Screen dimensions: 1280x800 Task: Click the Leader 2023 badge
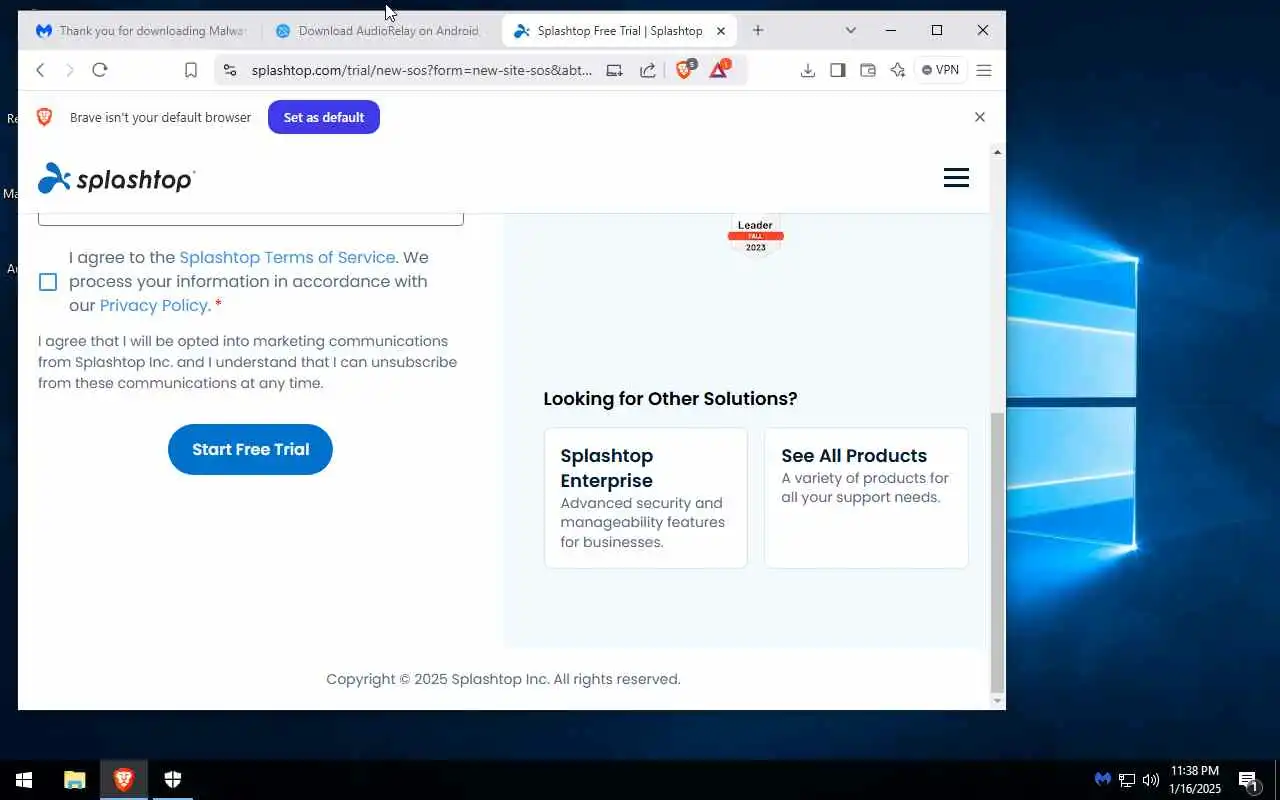[x=756, y=236]
